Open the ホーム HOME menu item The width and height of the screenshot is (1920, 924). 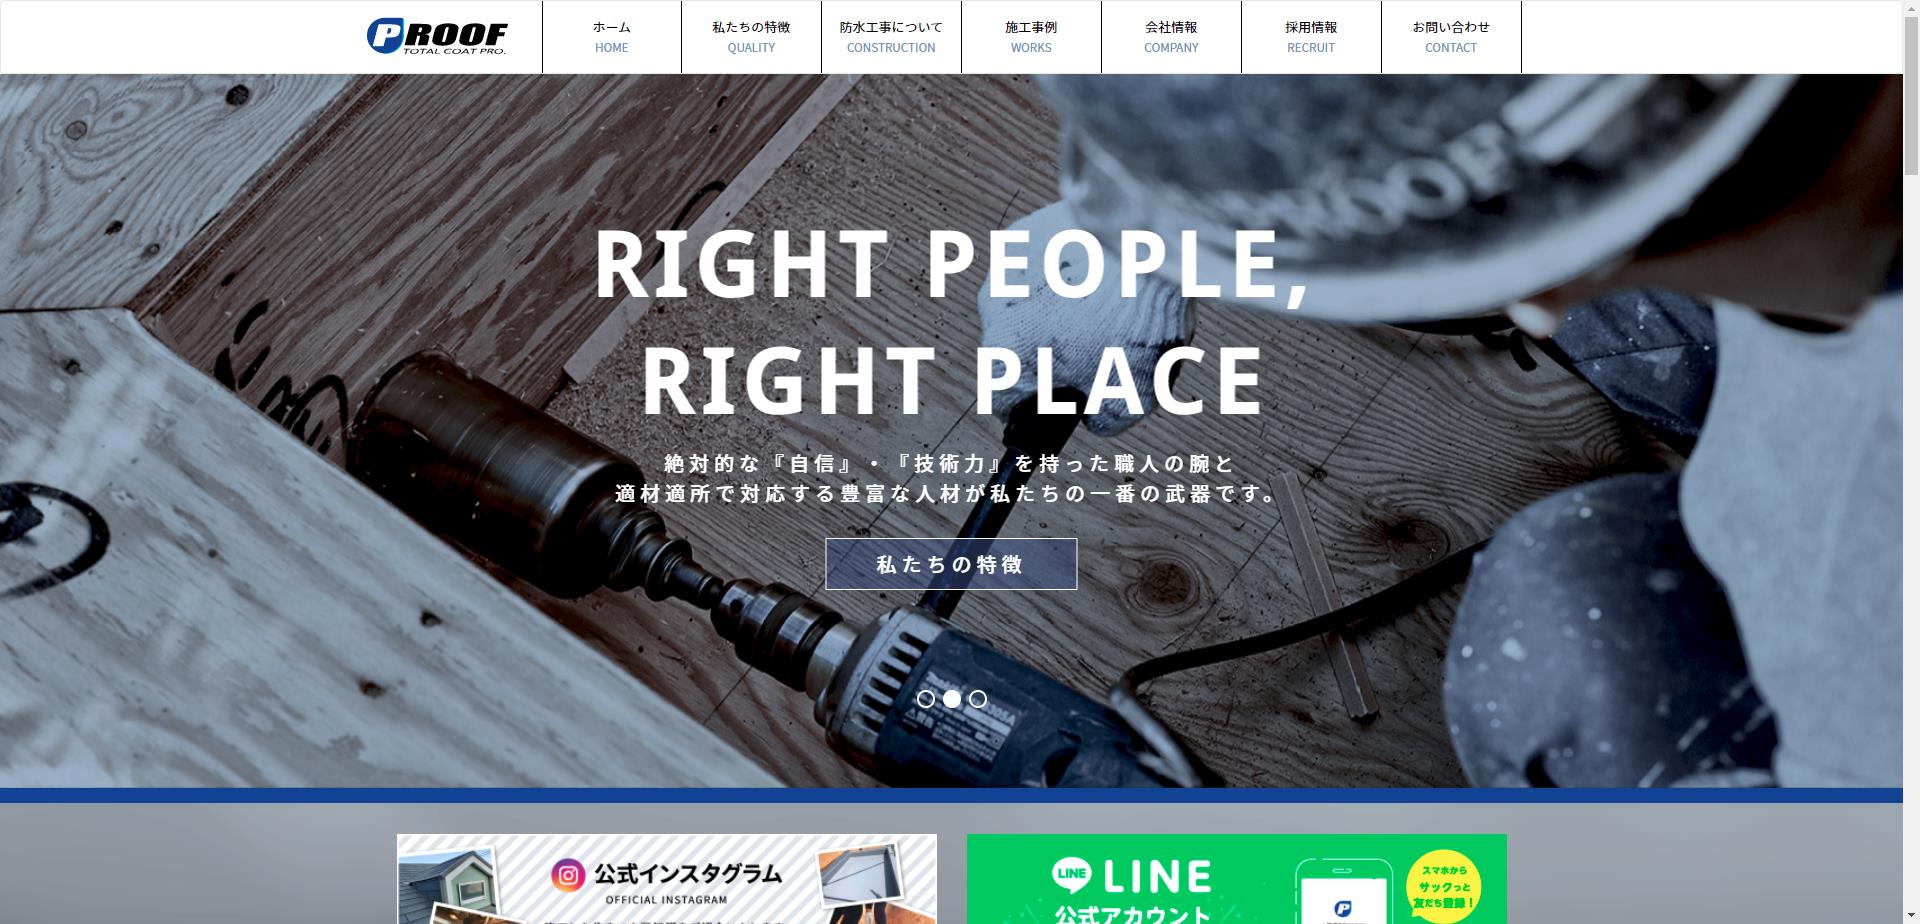[612, 37]
